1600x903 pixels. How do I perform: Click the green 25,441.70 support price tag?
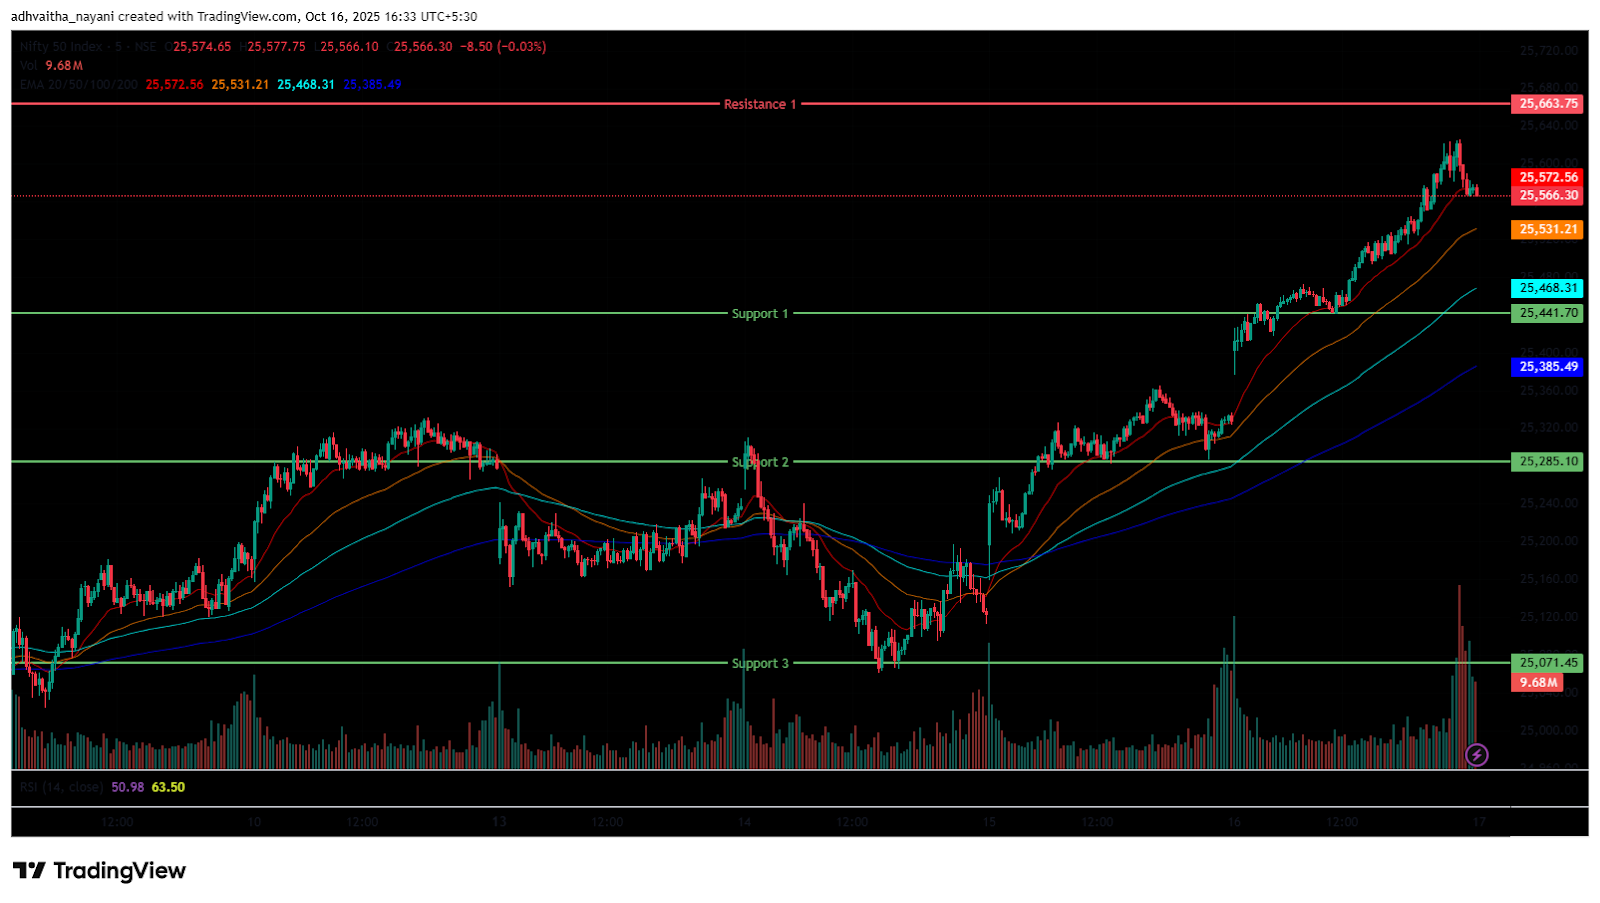point(1548,313)
